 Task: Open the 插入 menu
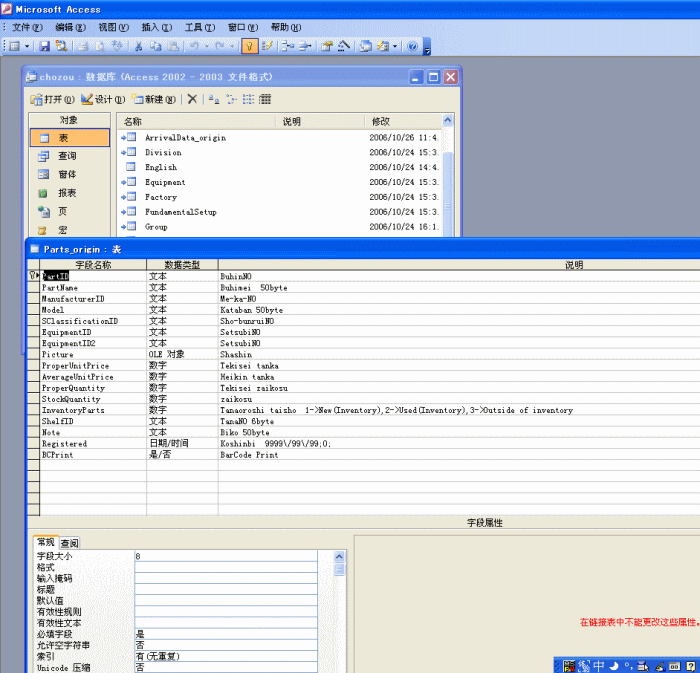(157, 27)
